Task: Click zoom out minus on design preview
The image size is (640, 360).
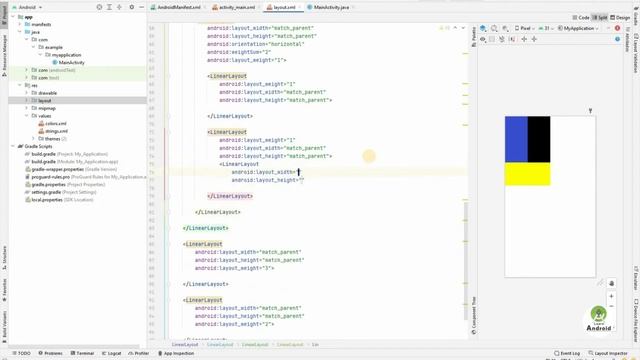Action: [611, 306]
